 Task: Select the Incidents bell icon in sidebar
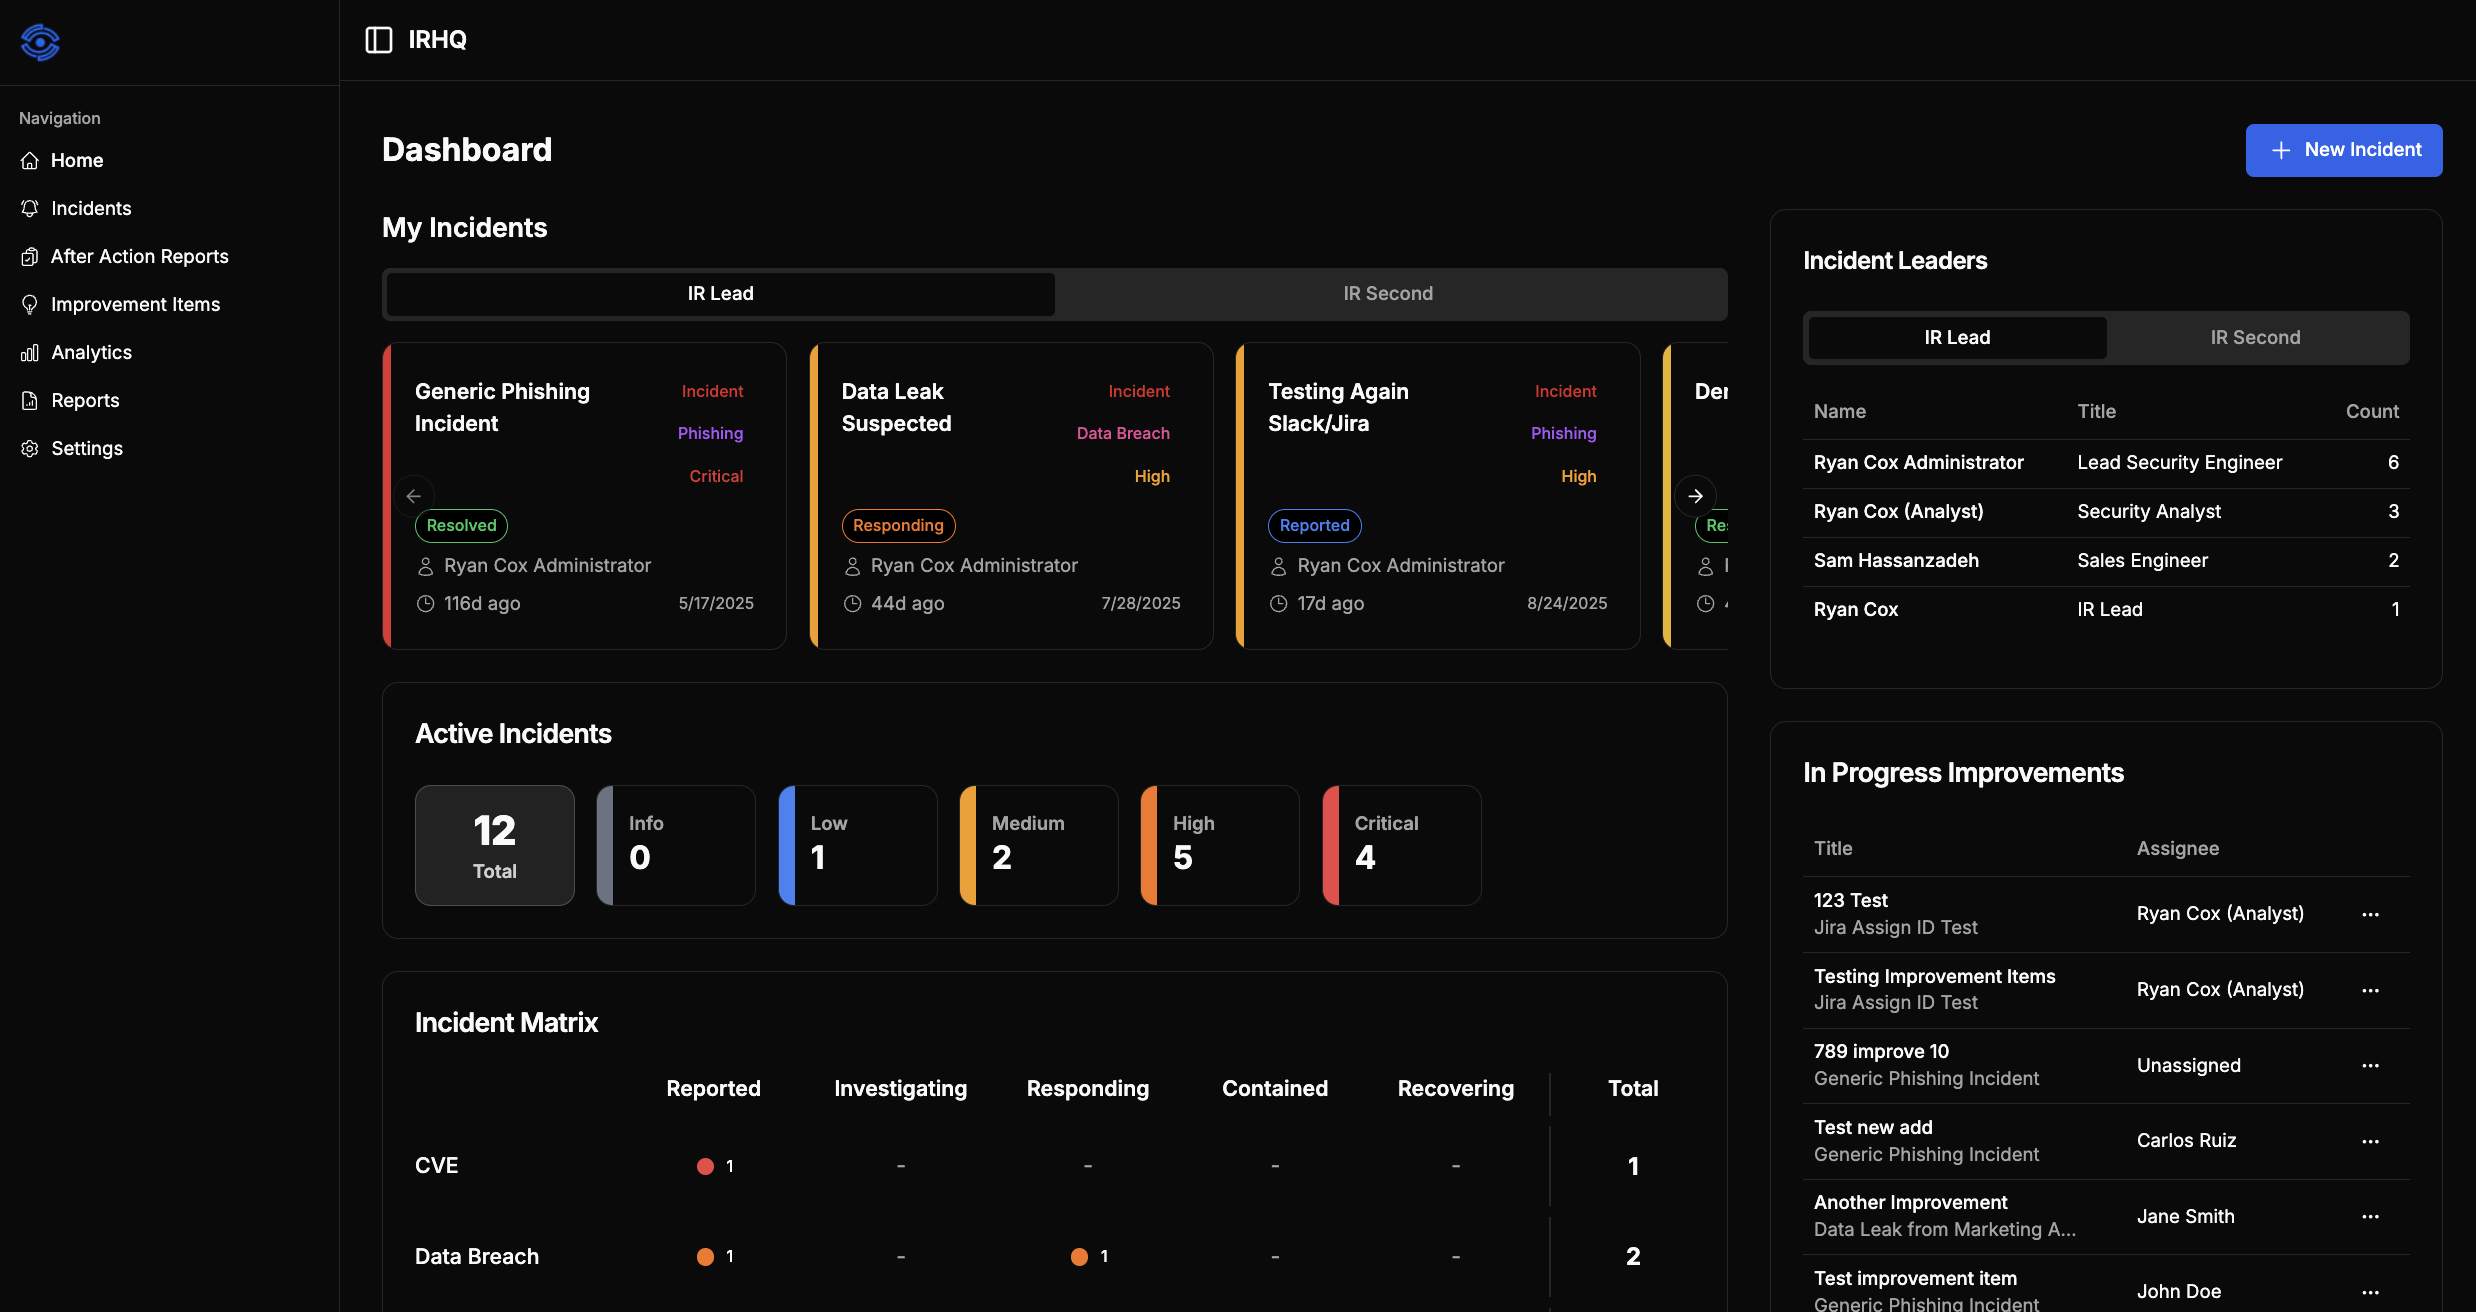[29, 208]
